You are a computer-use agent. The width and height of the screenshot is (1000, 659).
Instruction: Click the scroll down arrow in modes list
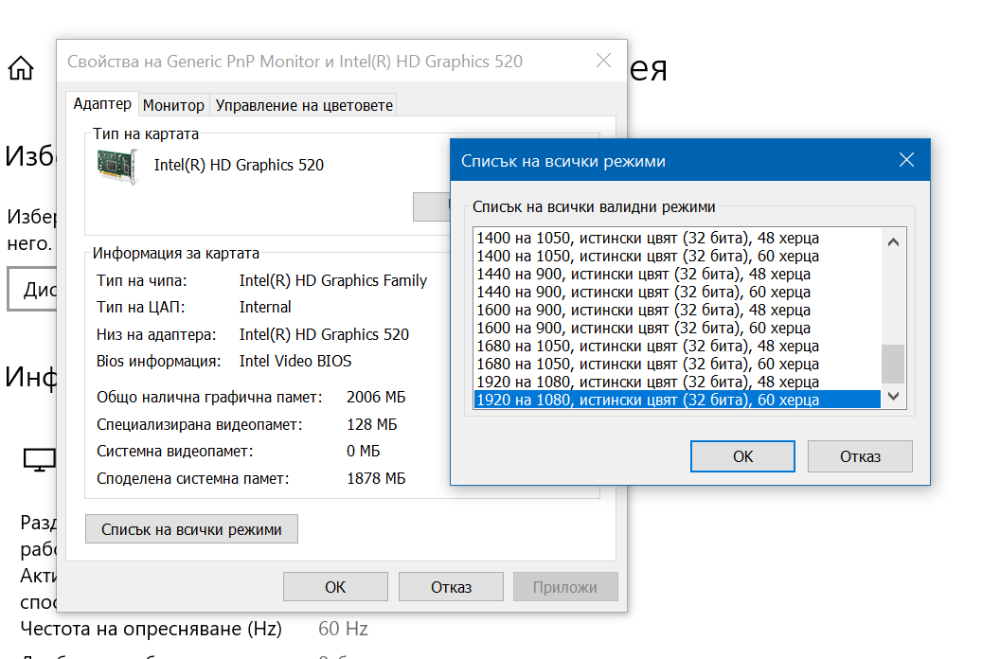(893, 396)
